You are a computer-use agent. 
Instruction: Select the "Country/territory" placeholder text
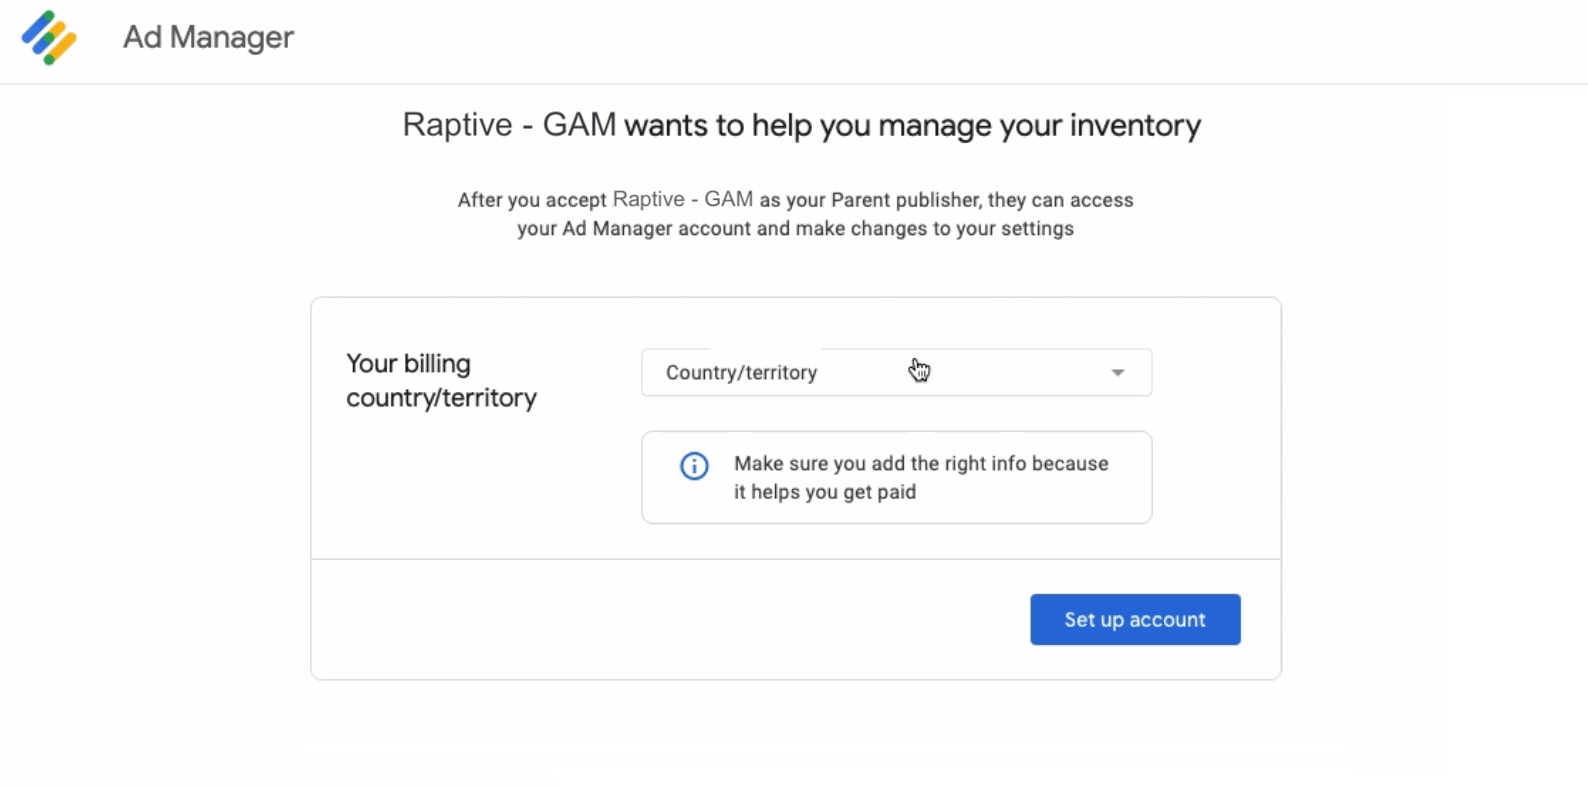coord(741,373)
